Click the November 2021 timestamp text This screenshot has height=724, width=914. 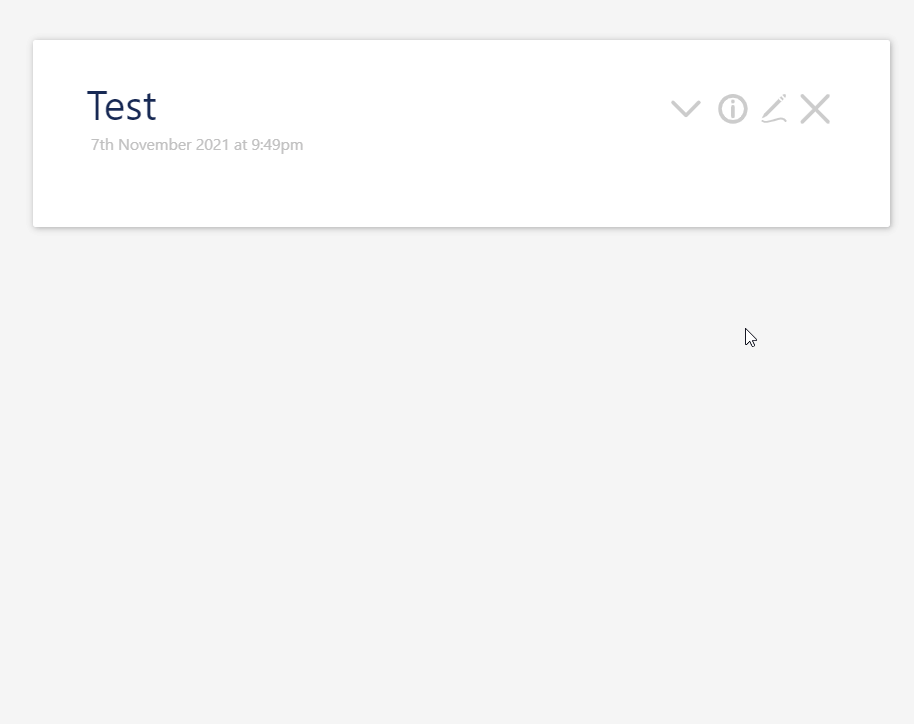[196, 144]
